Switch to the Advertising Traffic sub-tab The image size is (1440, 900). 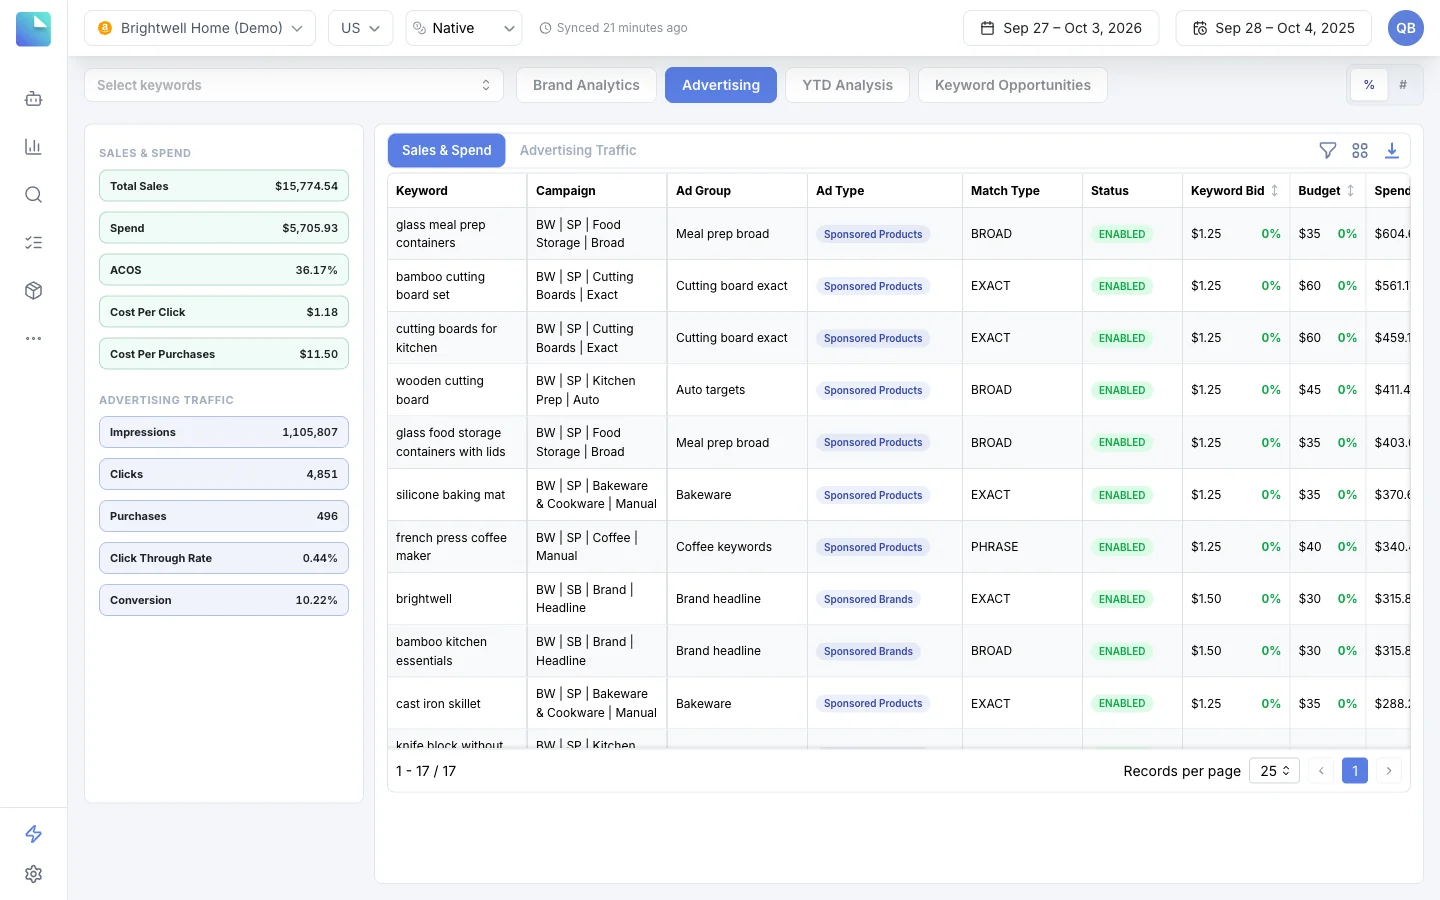point(578,150)
